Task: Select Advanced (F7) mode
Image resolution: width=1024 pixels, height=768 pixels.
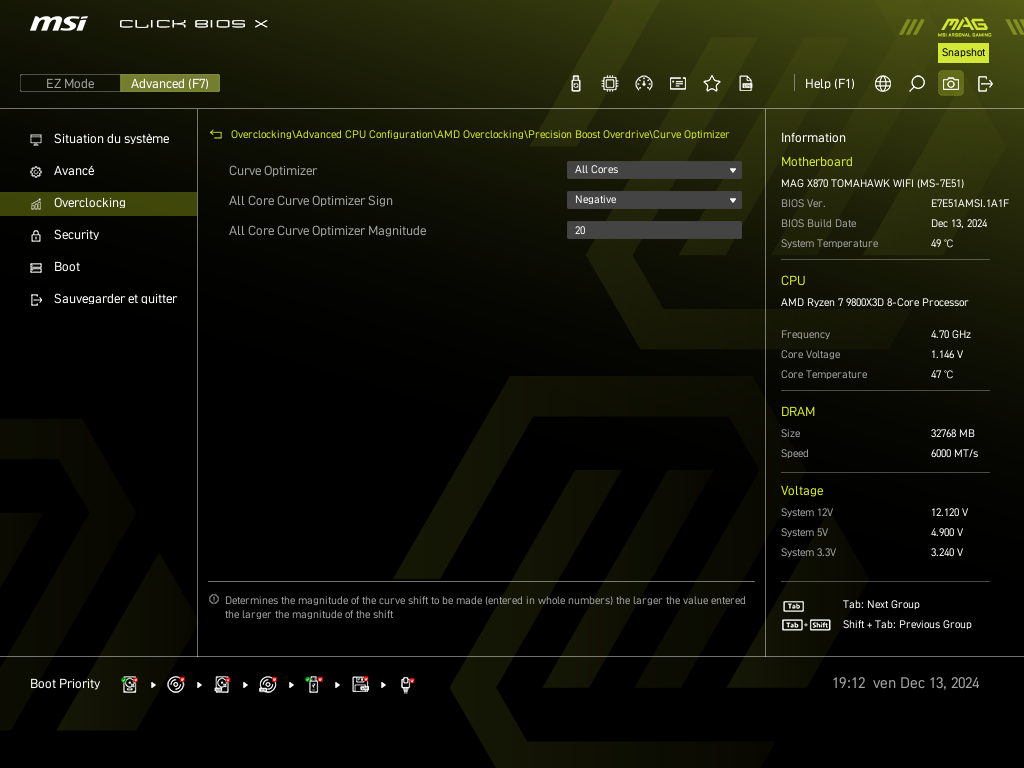Action: 170,84
